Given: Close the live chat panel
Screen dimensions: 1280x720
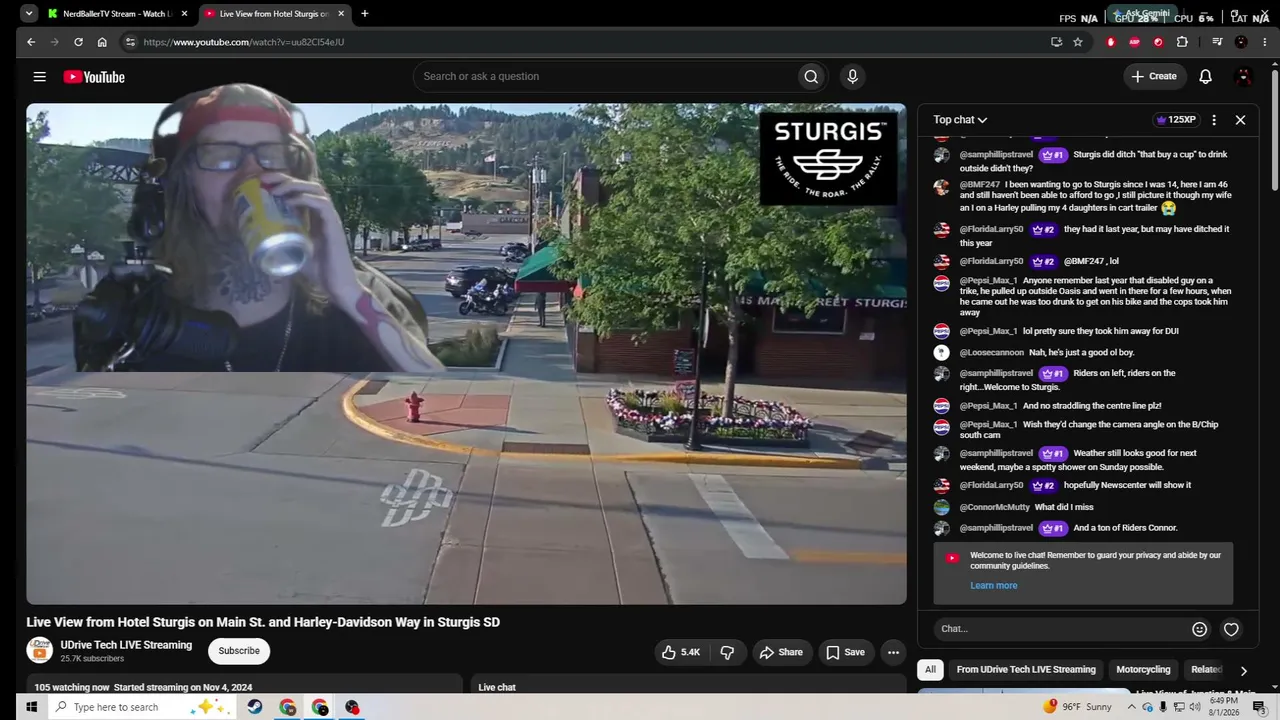Looking at the screenshot, I should pyautogui.click(x=1240, y=120).
